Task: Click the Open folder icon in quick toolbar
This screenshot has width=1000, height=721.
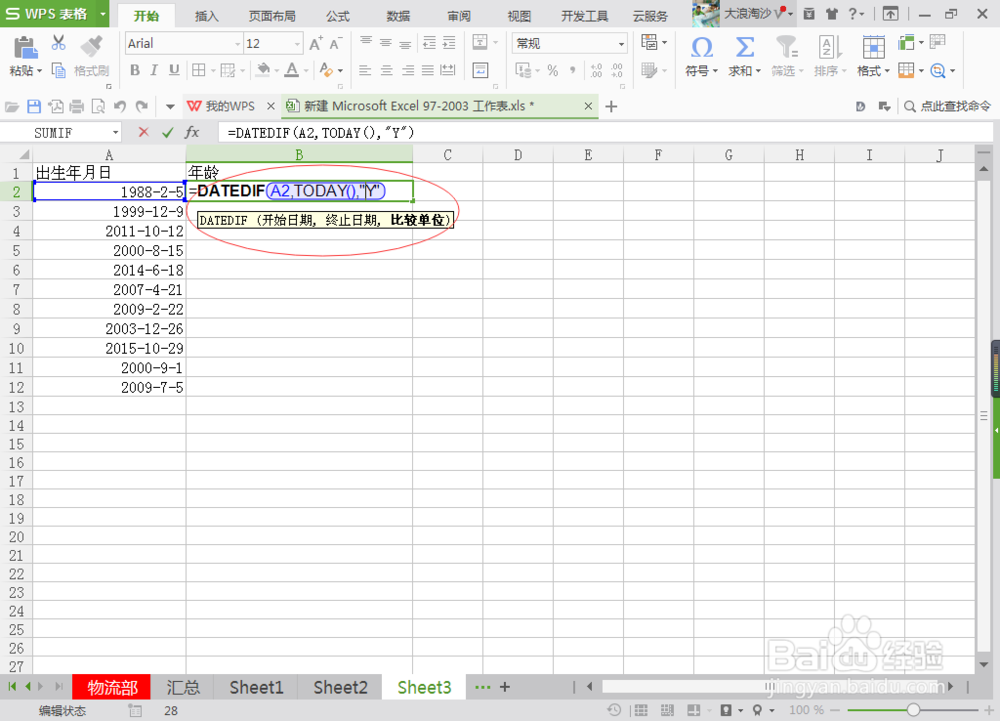Action: coord(11,106)
